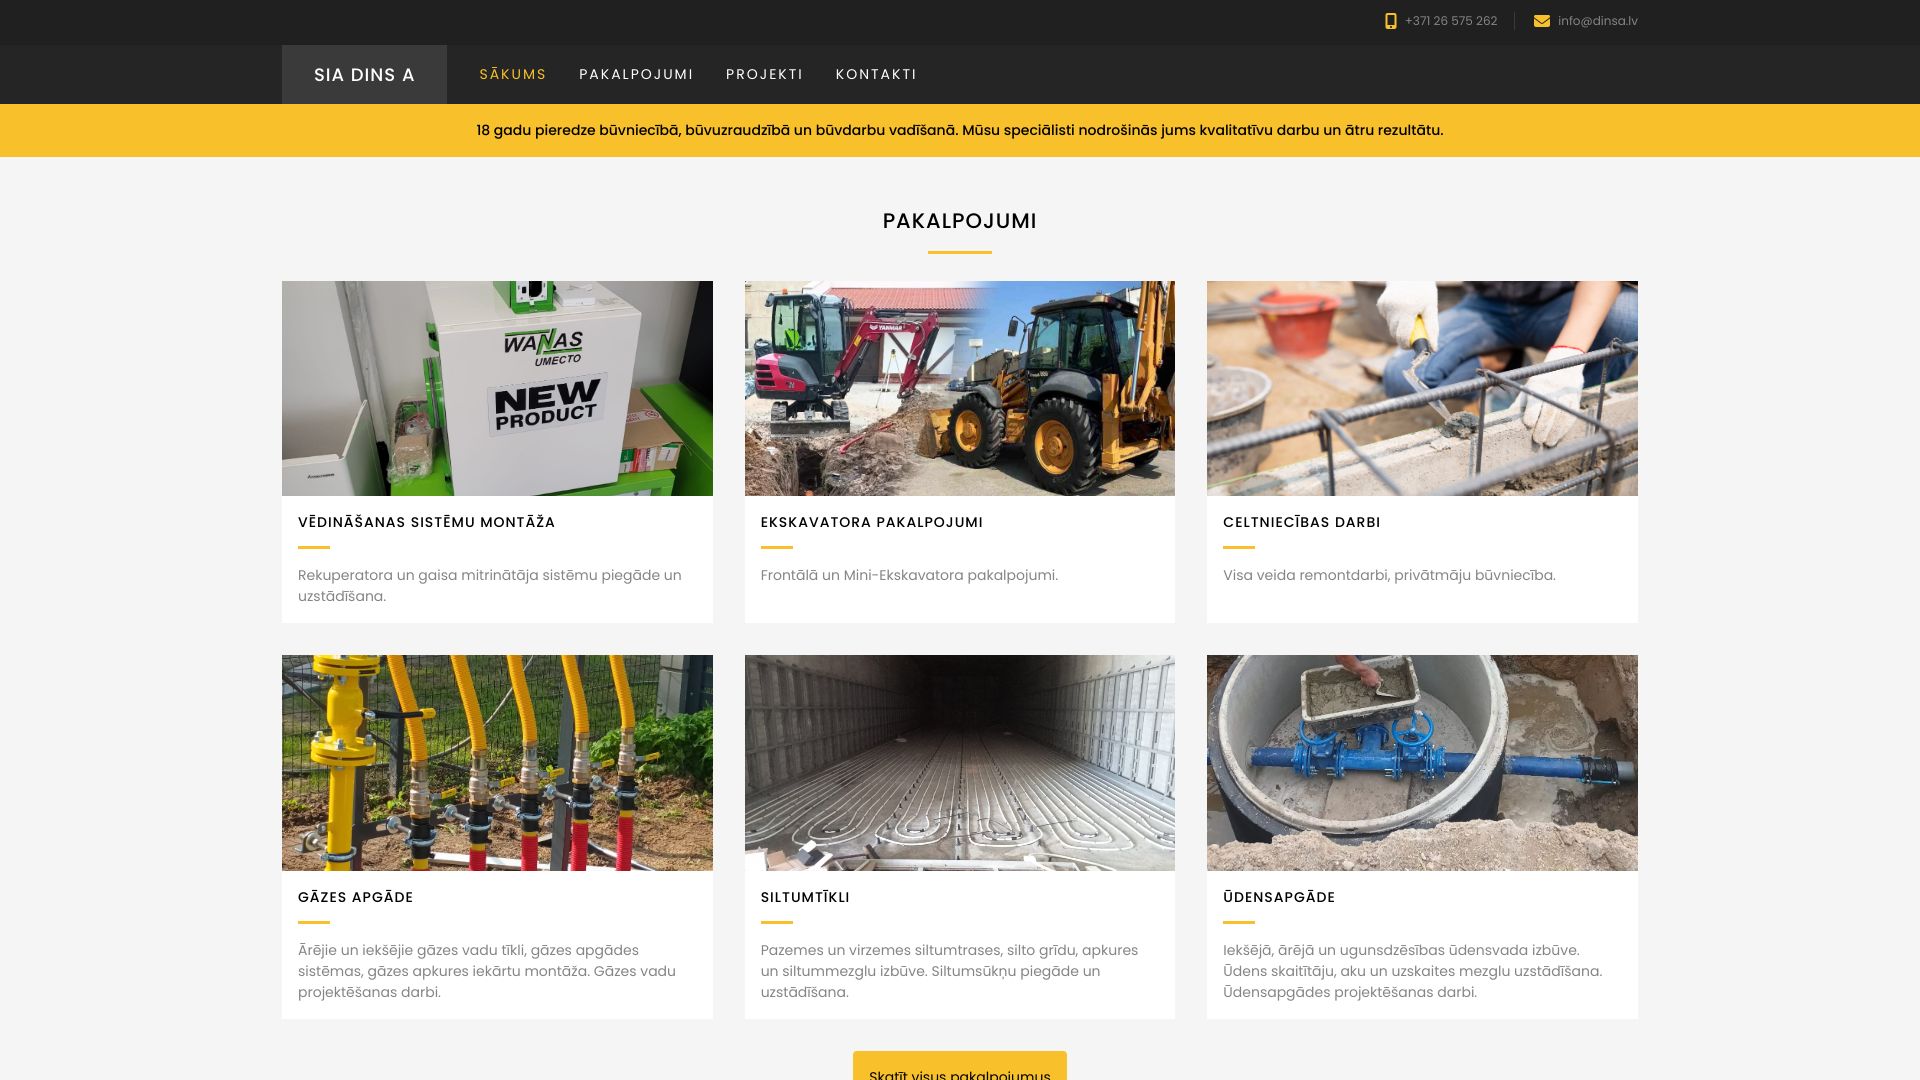Image resolution: width=1920 pixels, height=1080 pixels.
Task: Click the info@dinsa.lv email link
Action: (x=1597, y=21)
